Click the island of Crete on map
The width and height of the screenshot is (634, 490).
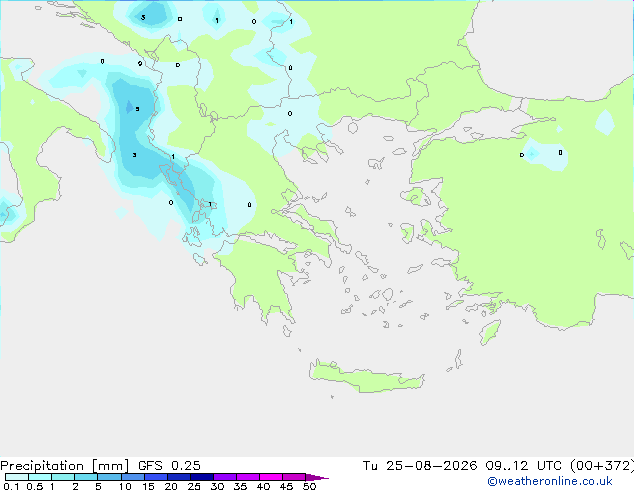[x=366, y=377]
